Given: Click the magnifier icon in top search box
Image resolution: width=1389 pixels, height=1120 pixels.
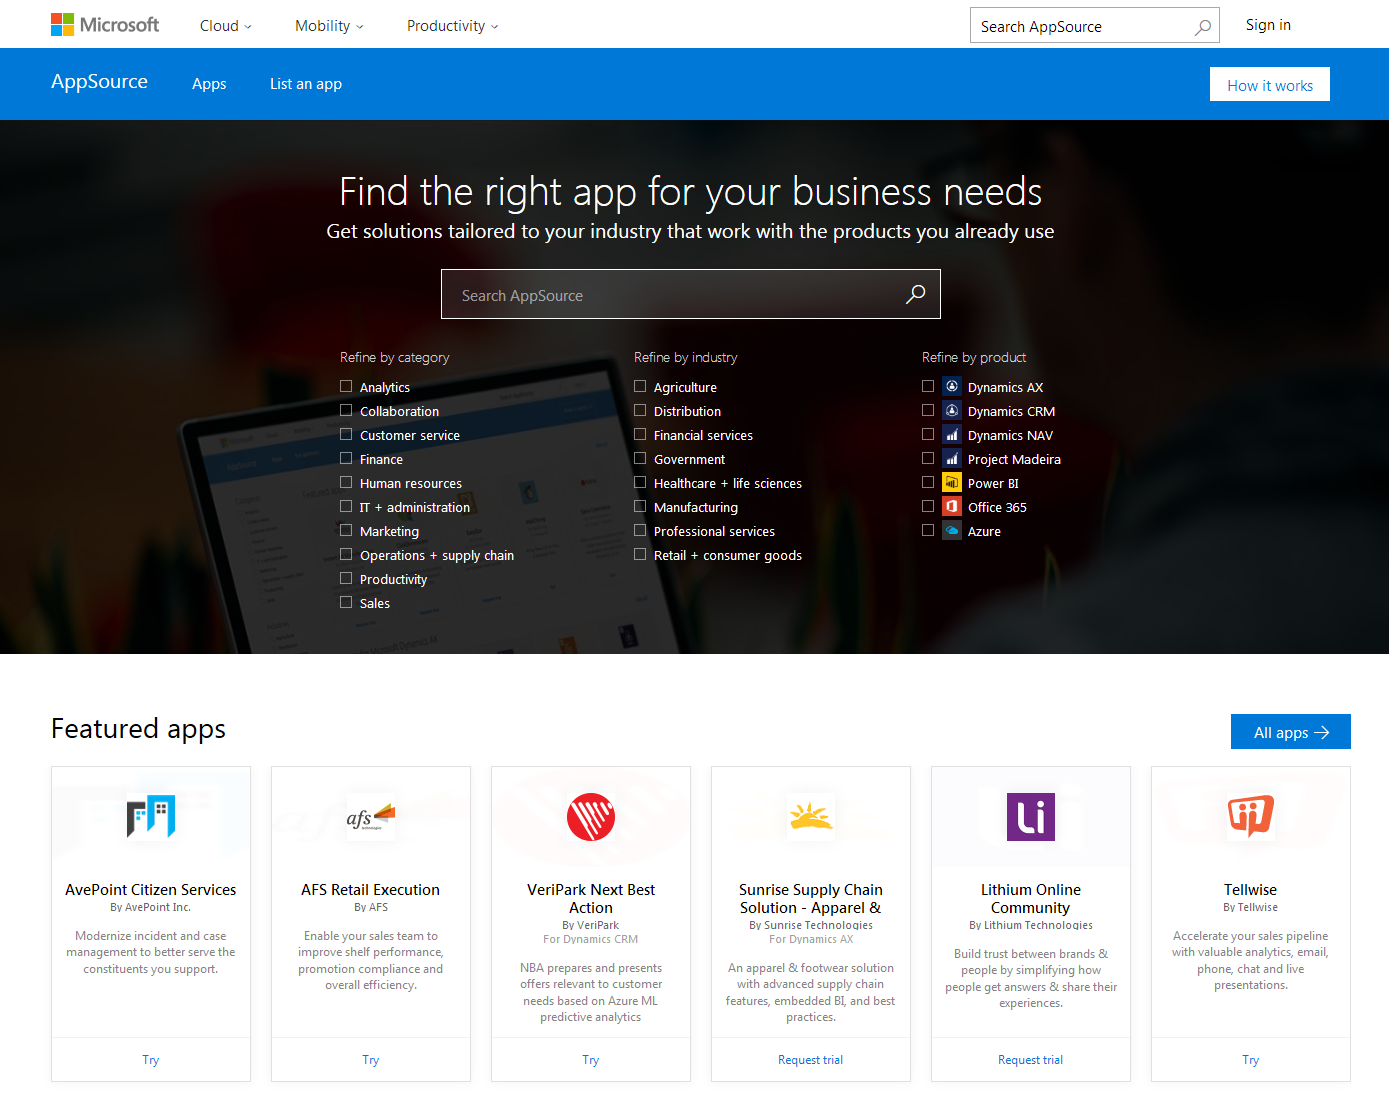Looking at the screenshot, I should click(x=1203, y=27).
